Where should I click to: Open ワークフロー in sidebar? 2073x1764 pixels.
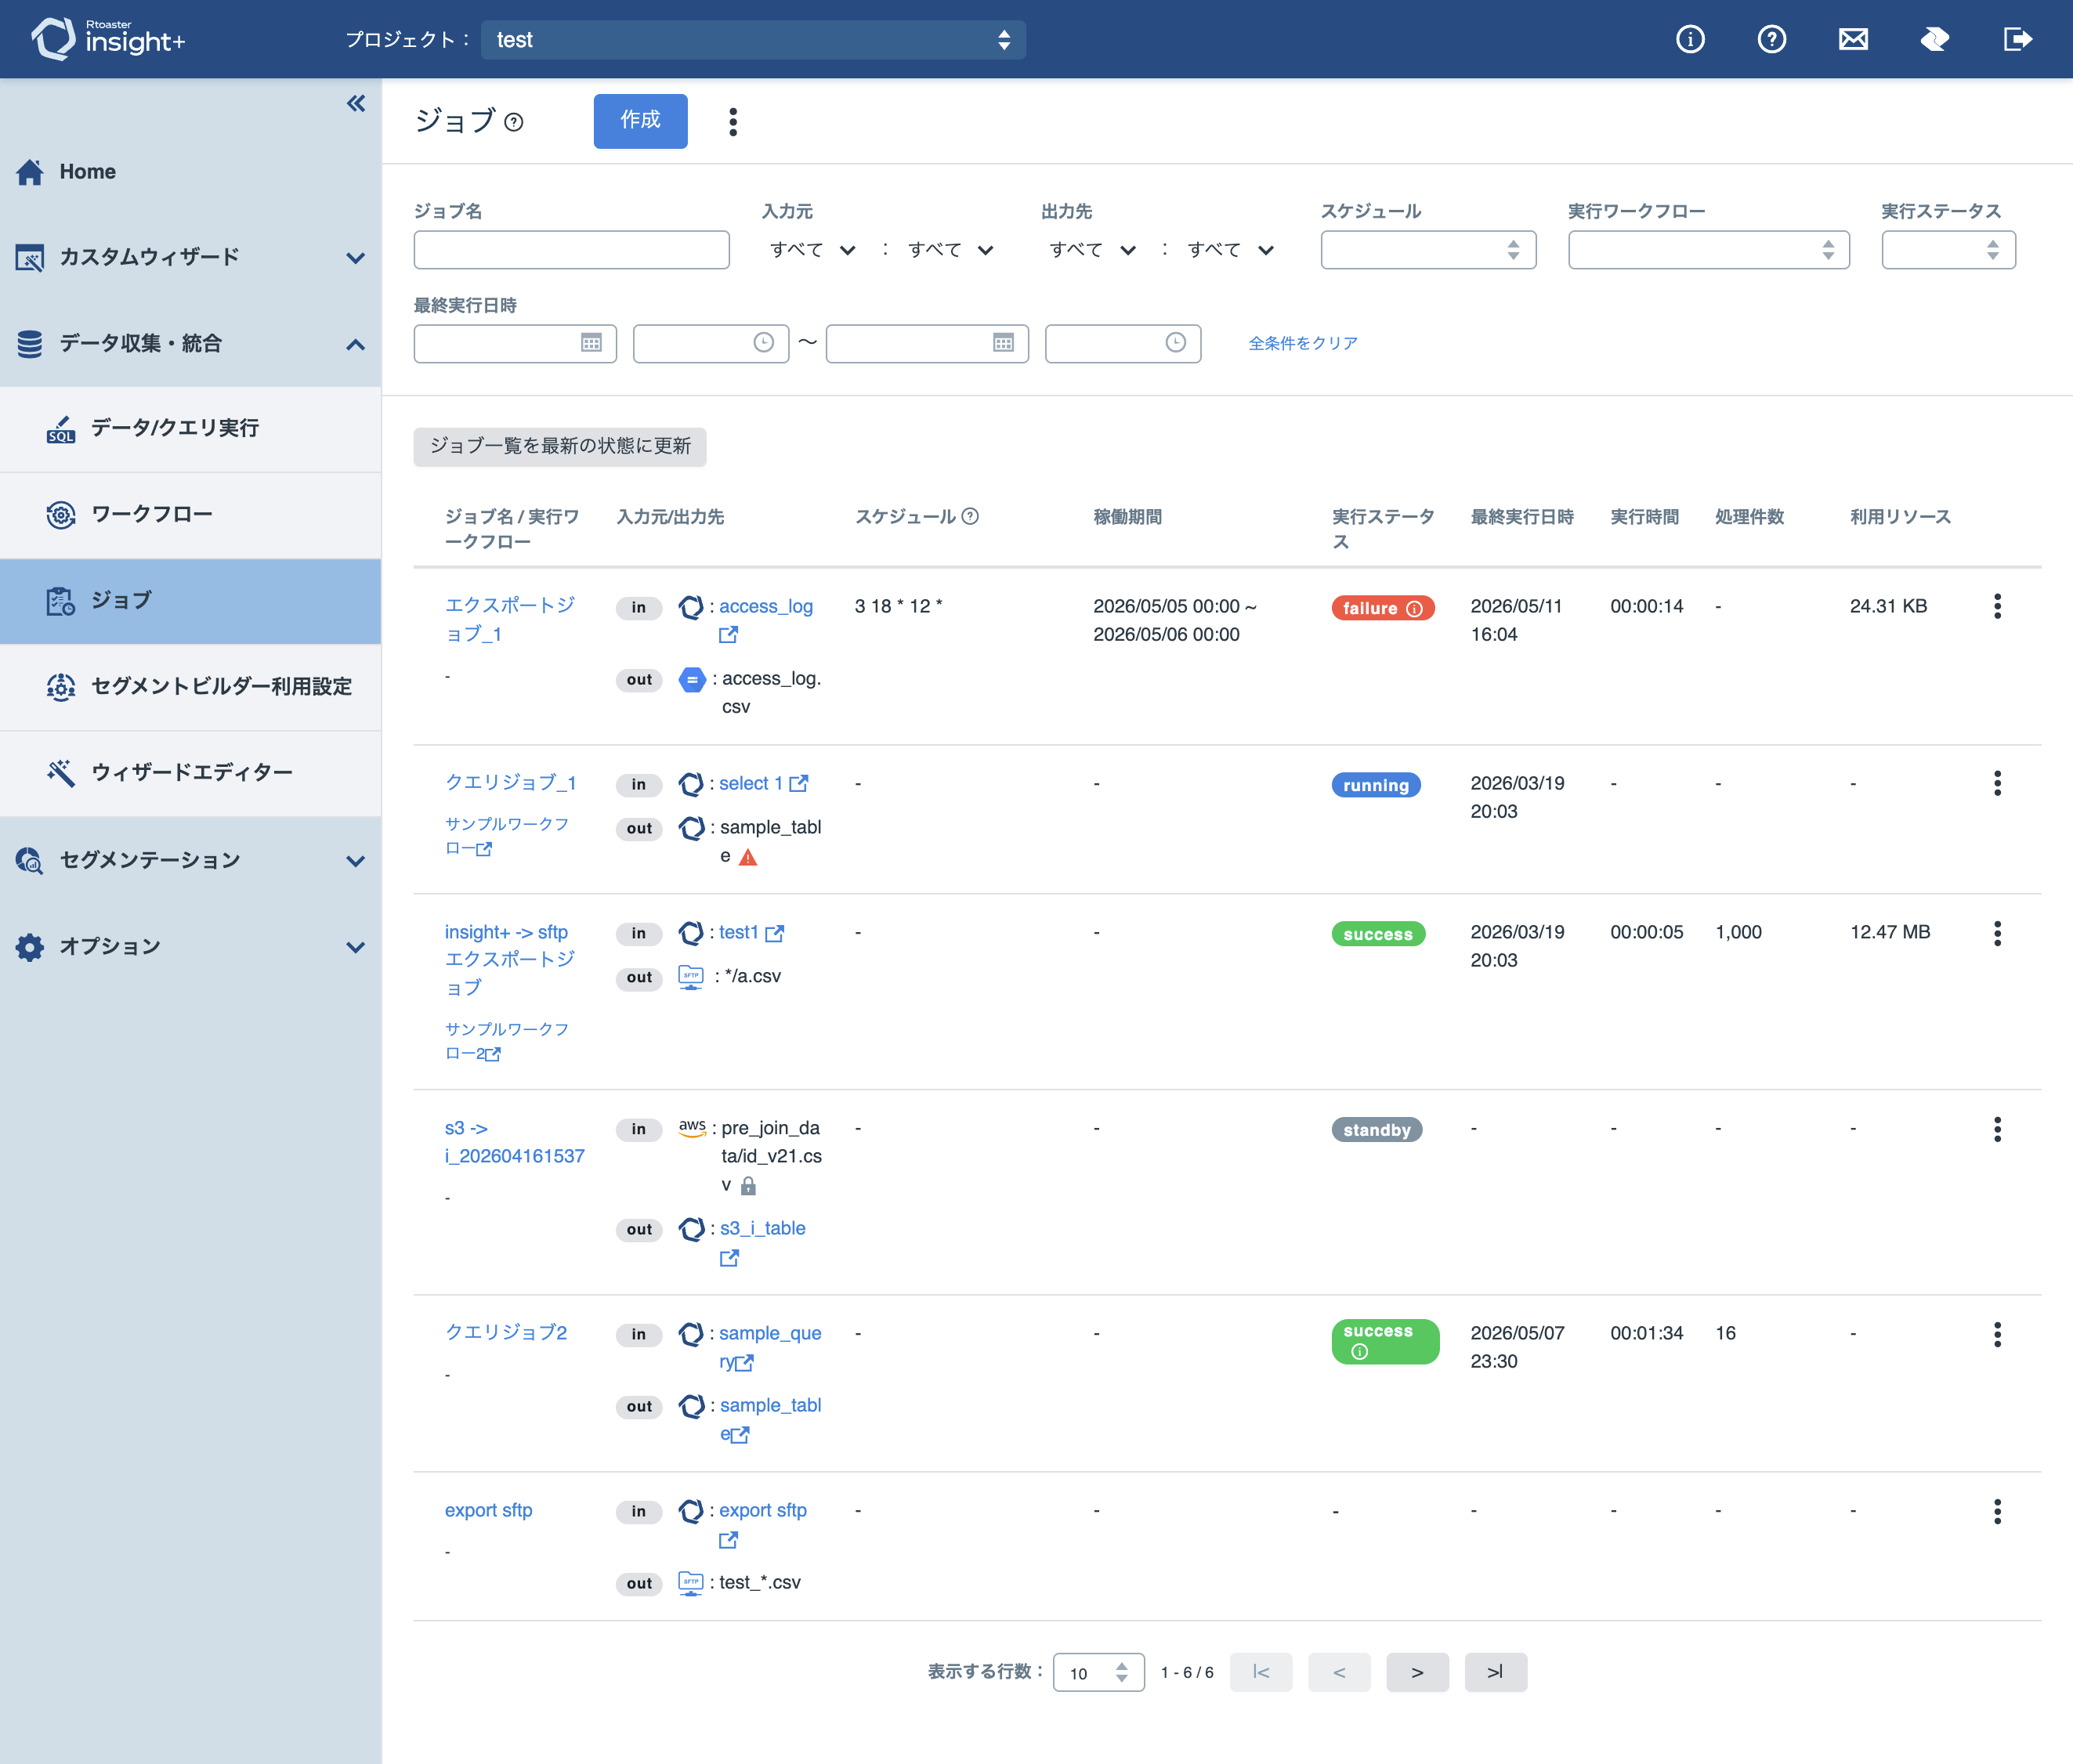[x=190, y=515]
